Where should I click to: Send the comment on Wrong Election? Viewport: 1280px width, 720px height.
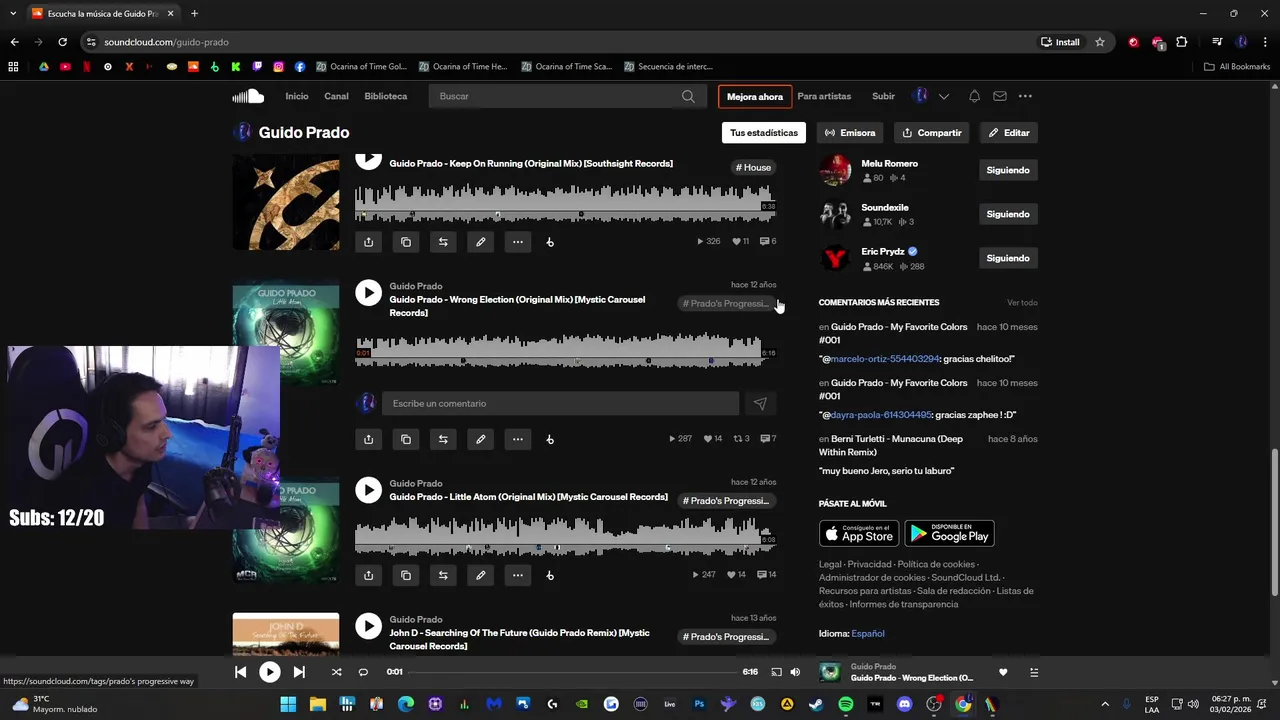(760, 403)
